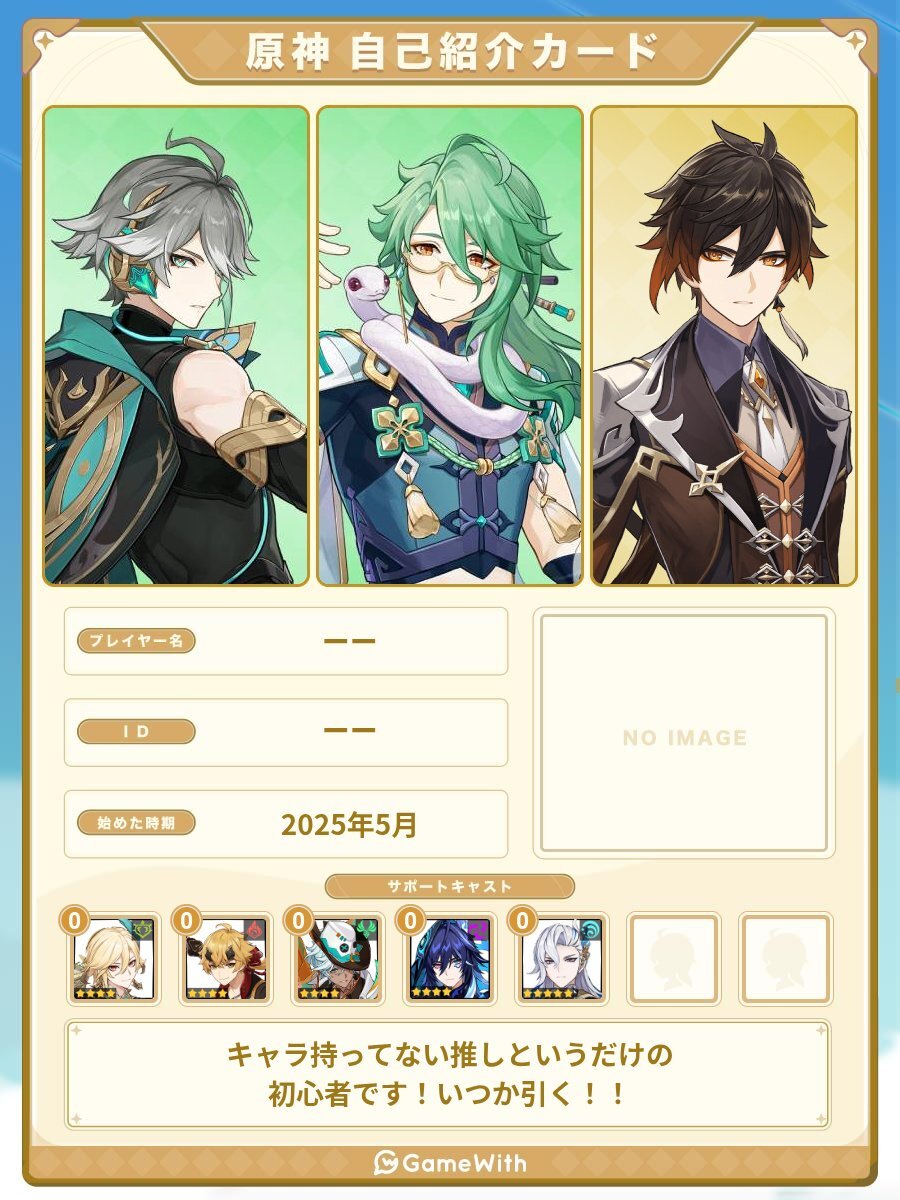
Task: Click the first empty support cast slot
Action: (673, 958)
